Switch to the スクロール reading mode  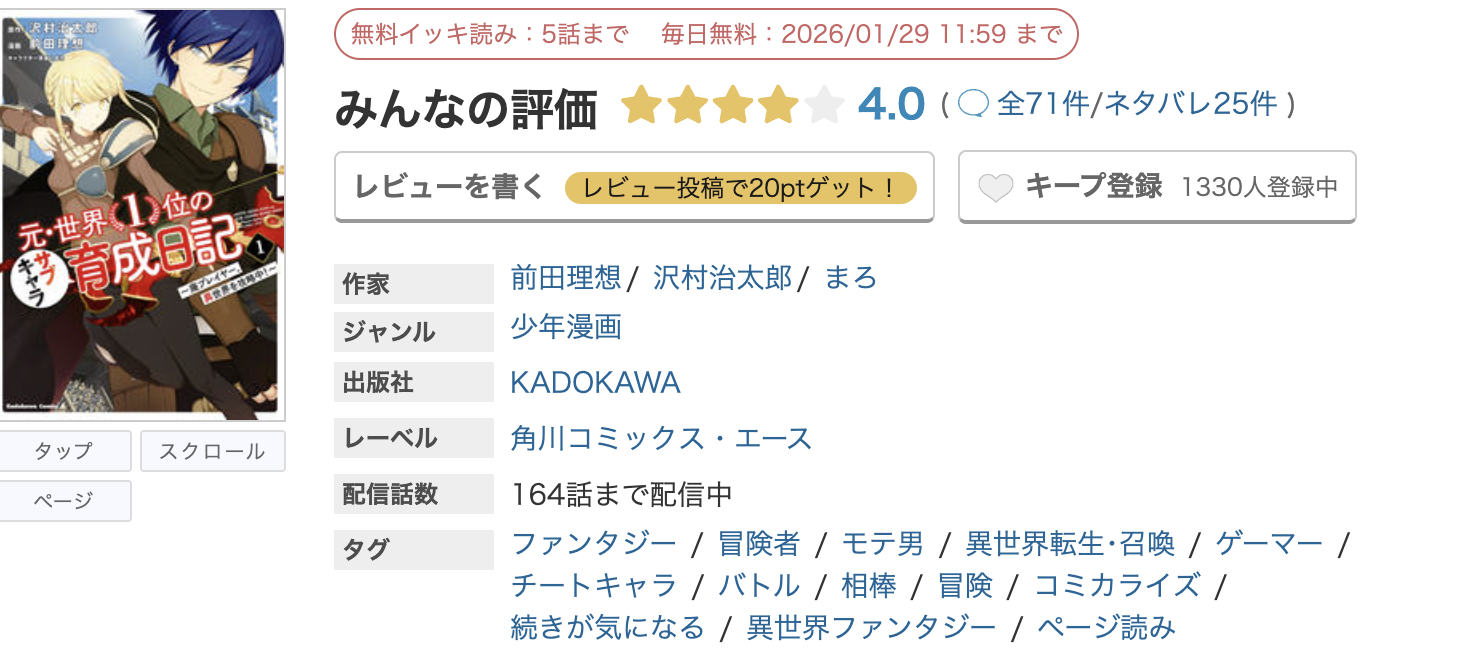click(212, 450)
